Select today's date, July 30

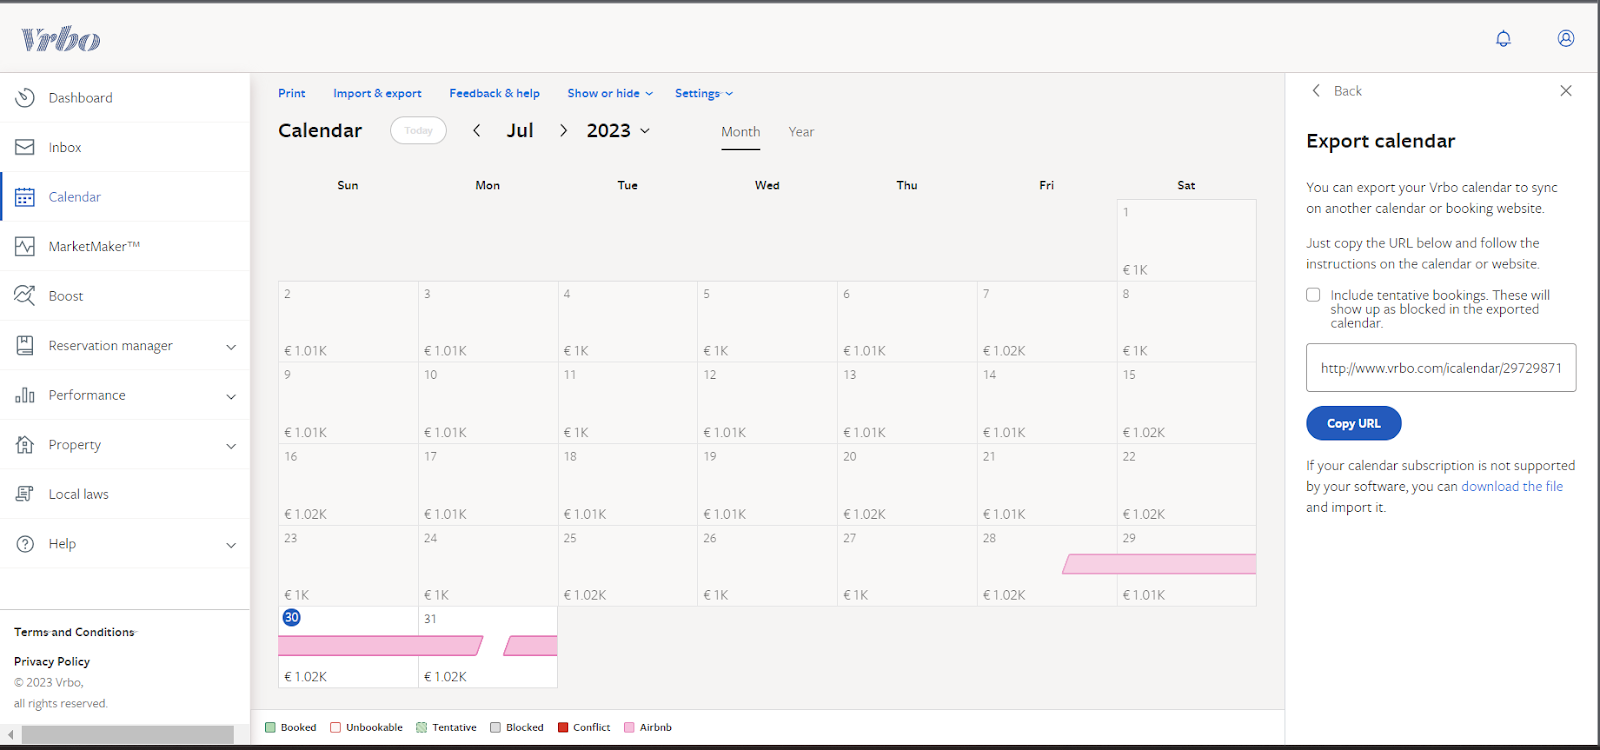[292, 618]
